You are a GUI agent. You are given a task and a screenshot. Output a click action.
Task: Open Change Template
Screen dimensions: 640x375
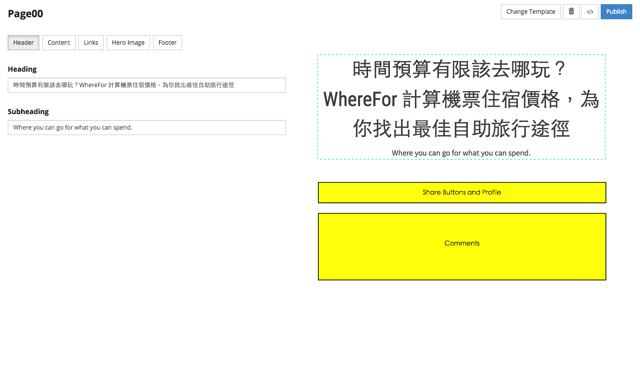pos(531,11)
